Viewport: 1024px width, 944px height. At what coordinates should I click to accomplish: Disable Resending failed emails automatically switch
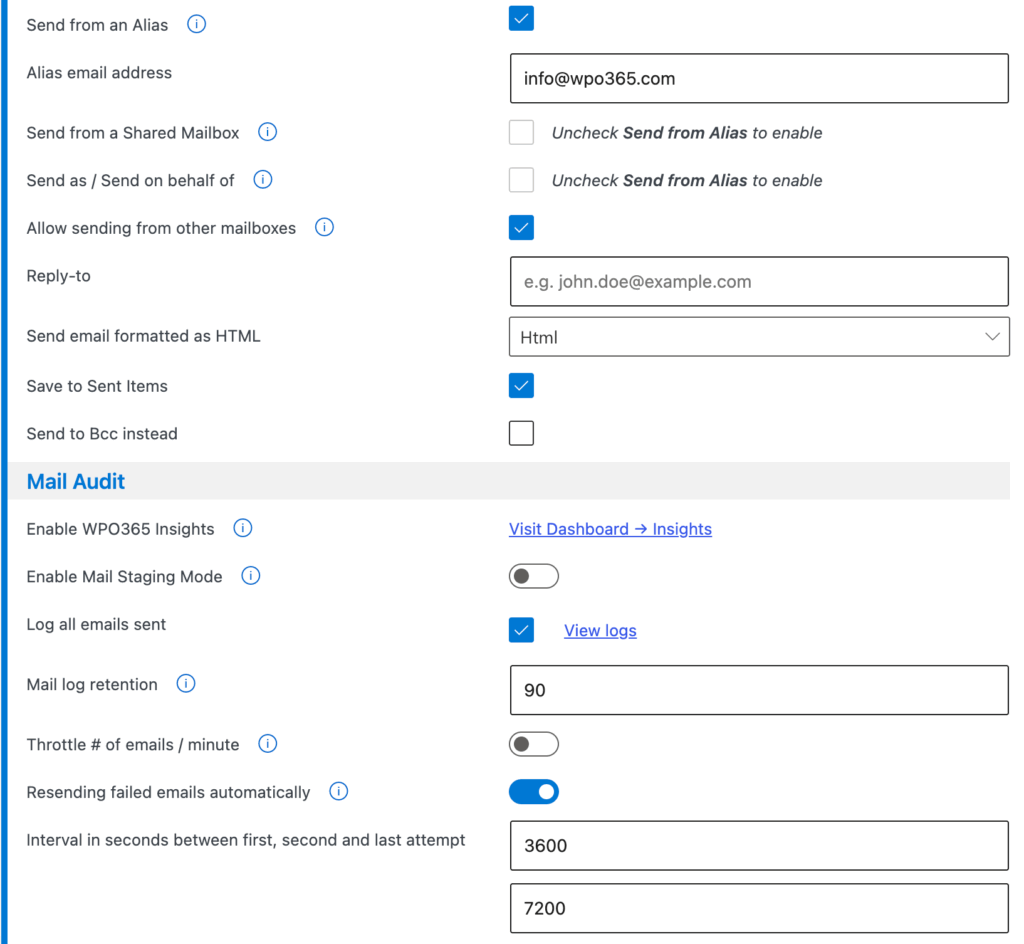pos(534,792)
